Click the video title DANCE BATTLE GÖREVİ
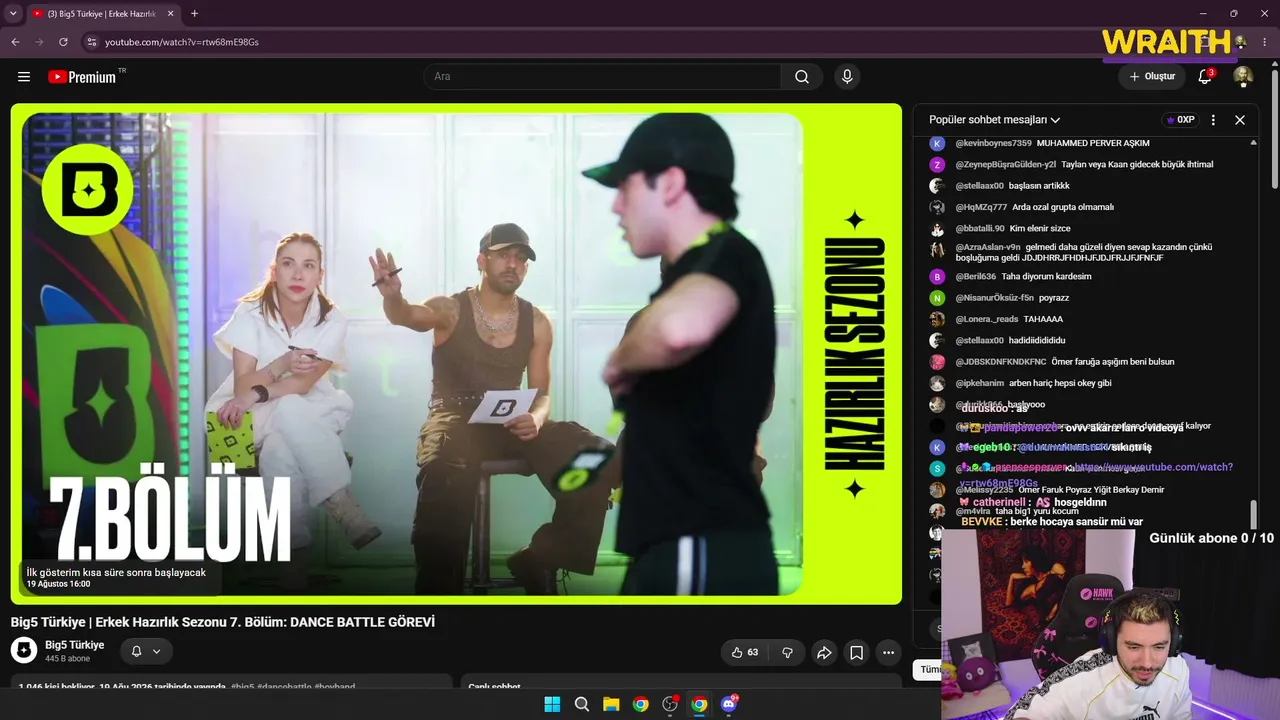1280x720 pixels. [x=223, y=622]
